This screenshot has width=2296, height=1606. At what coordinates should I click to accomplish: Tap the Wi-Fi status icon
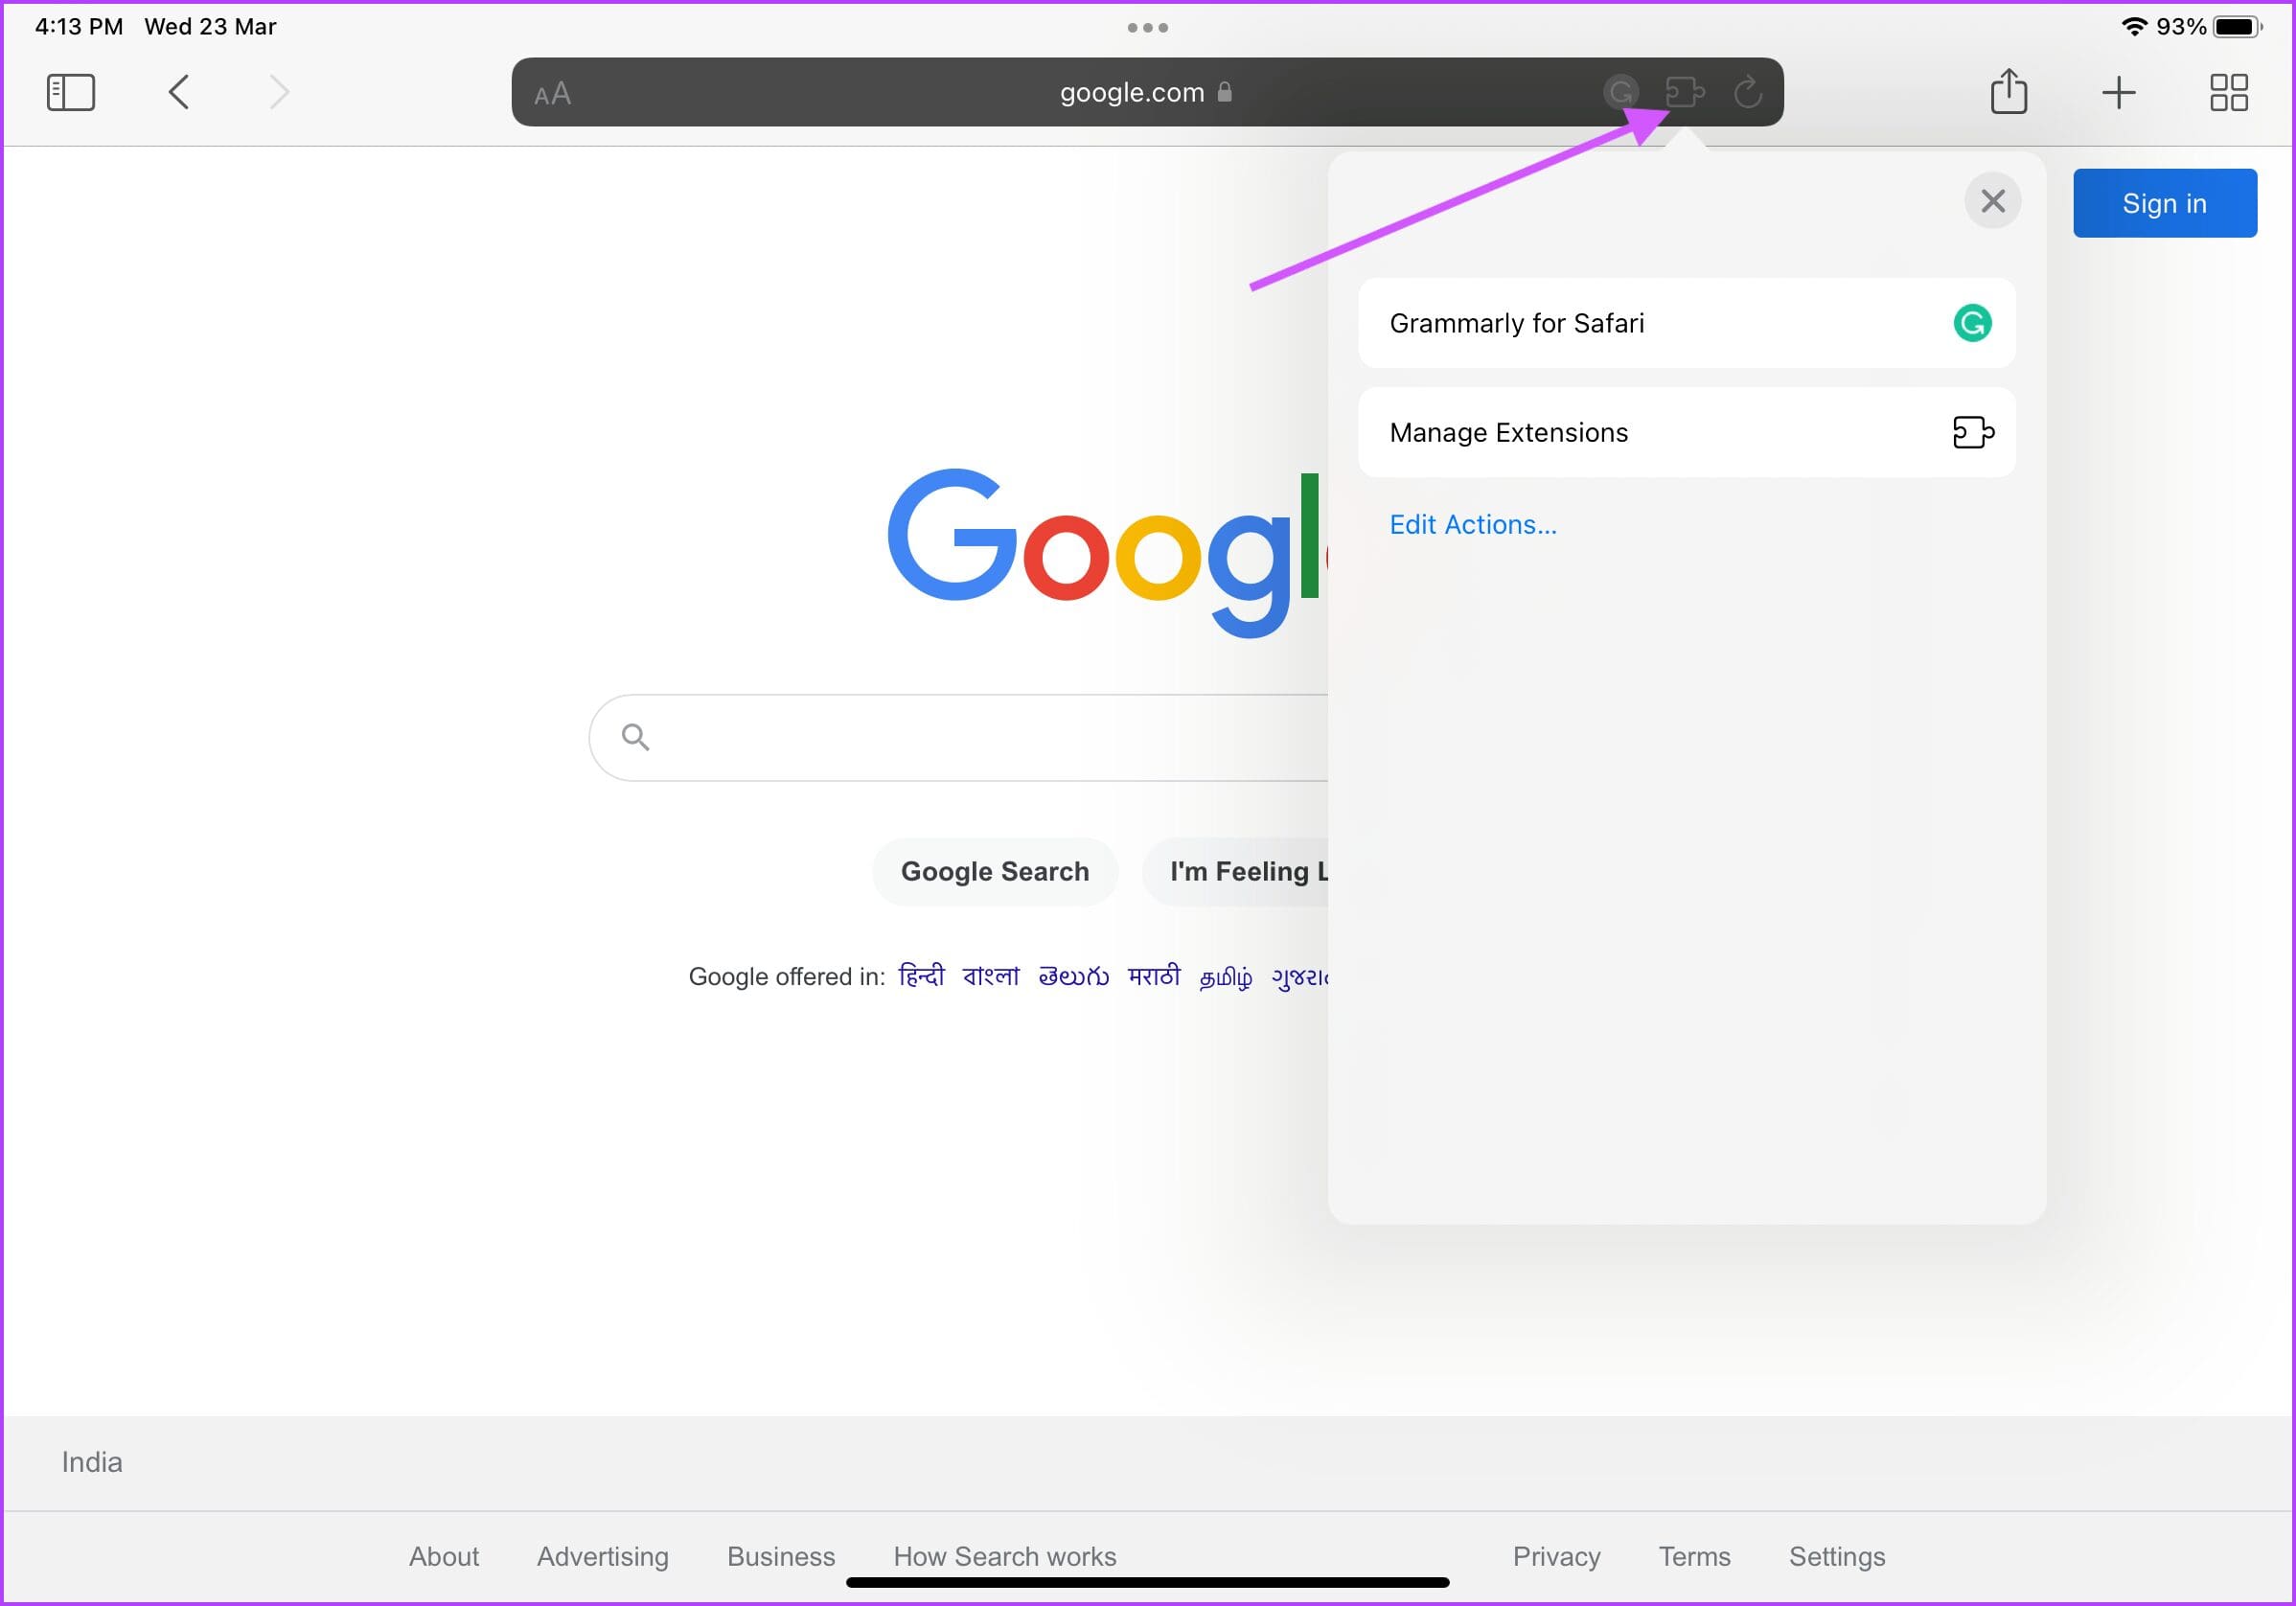click(2134, 27)
